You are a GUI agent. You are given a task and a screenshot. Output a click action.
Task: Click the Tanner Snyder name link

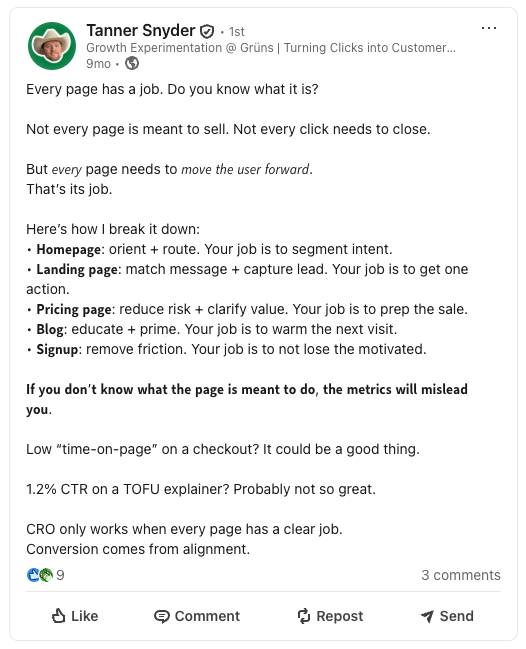tap(141, 31)
